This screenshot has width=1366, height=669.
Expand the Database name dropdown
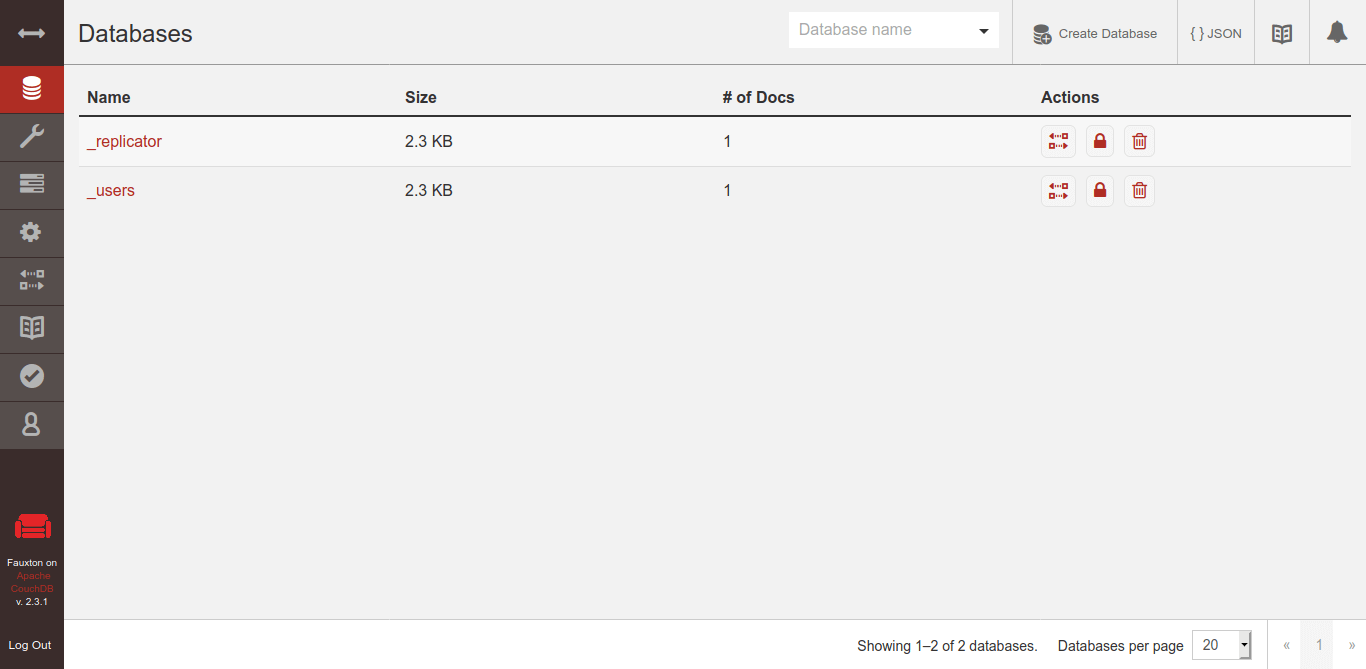pos(983,31)
